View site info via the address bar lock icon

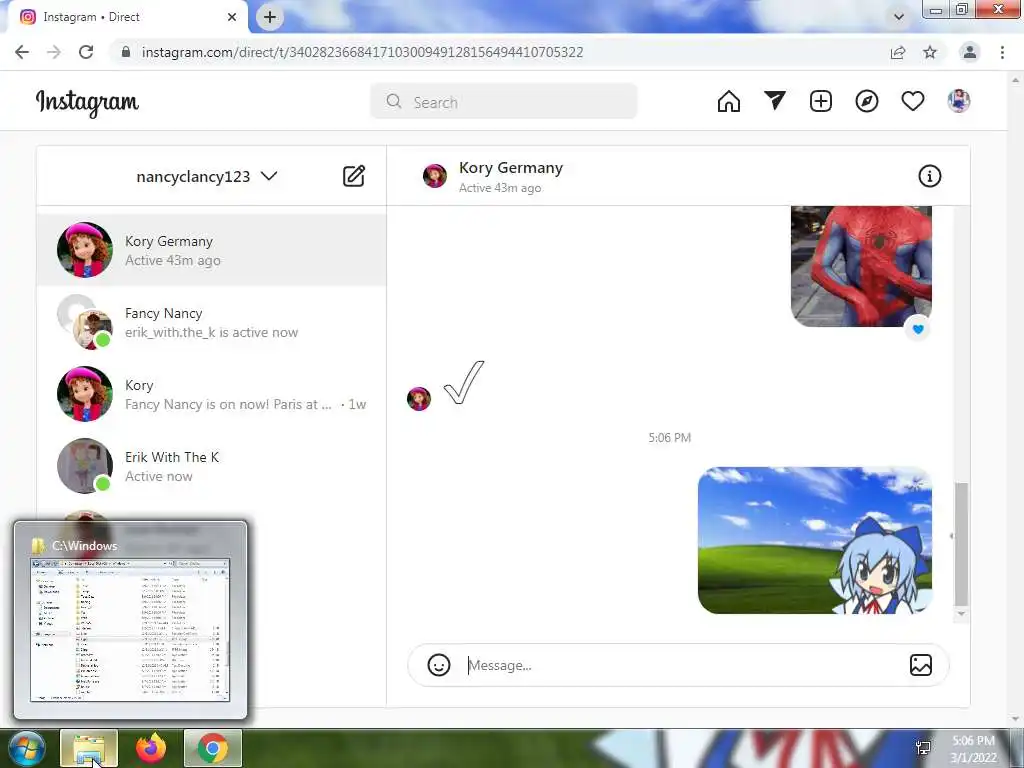[126, 52]
